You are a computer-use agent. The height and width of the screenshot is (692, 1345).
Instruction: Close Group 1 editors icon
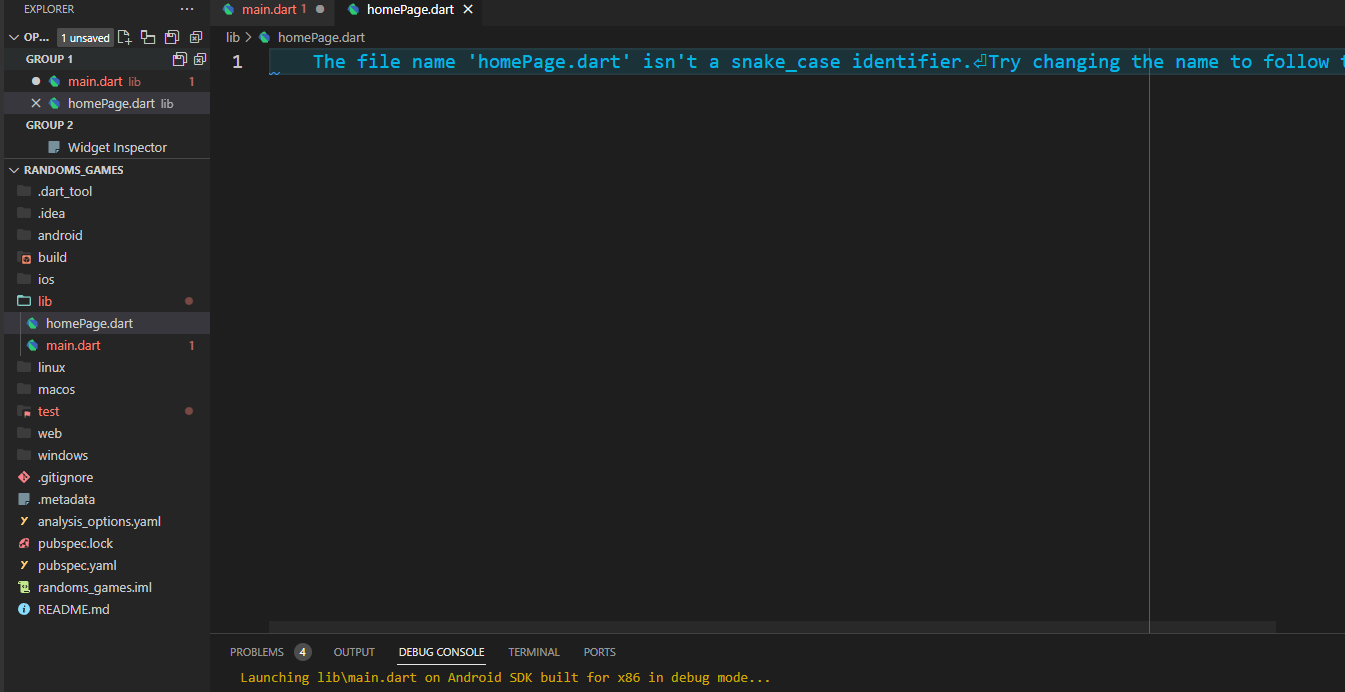[x=199, y=59]
